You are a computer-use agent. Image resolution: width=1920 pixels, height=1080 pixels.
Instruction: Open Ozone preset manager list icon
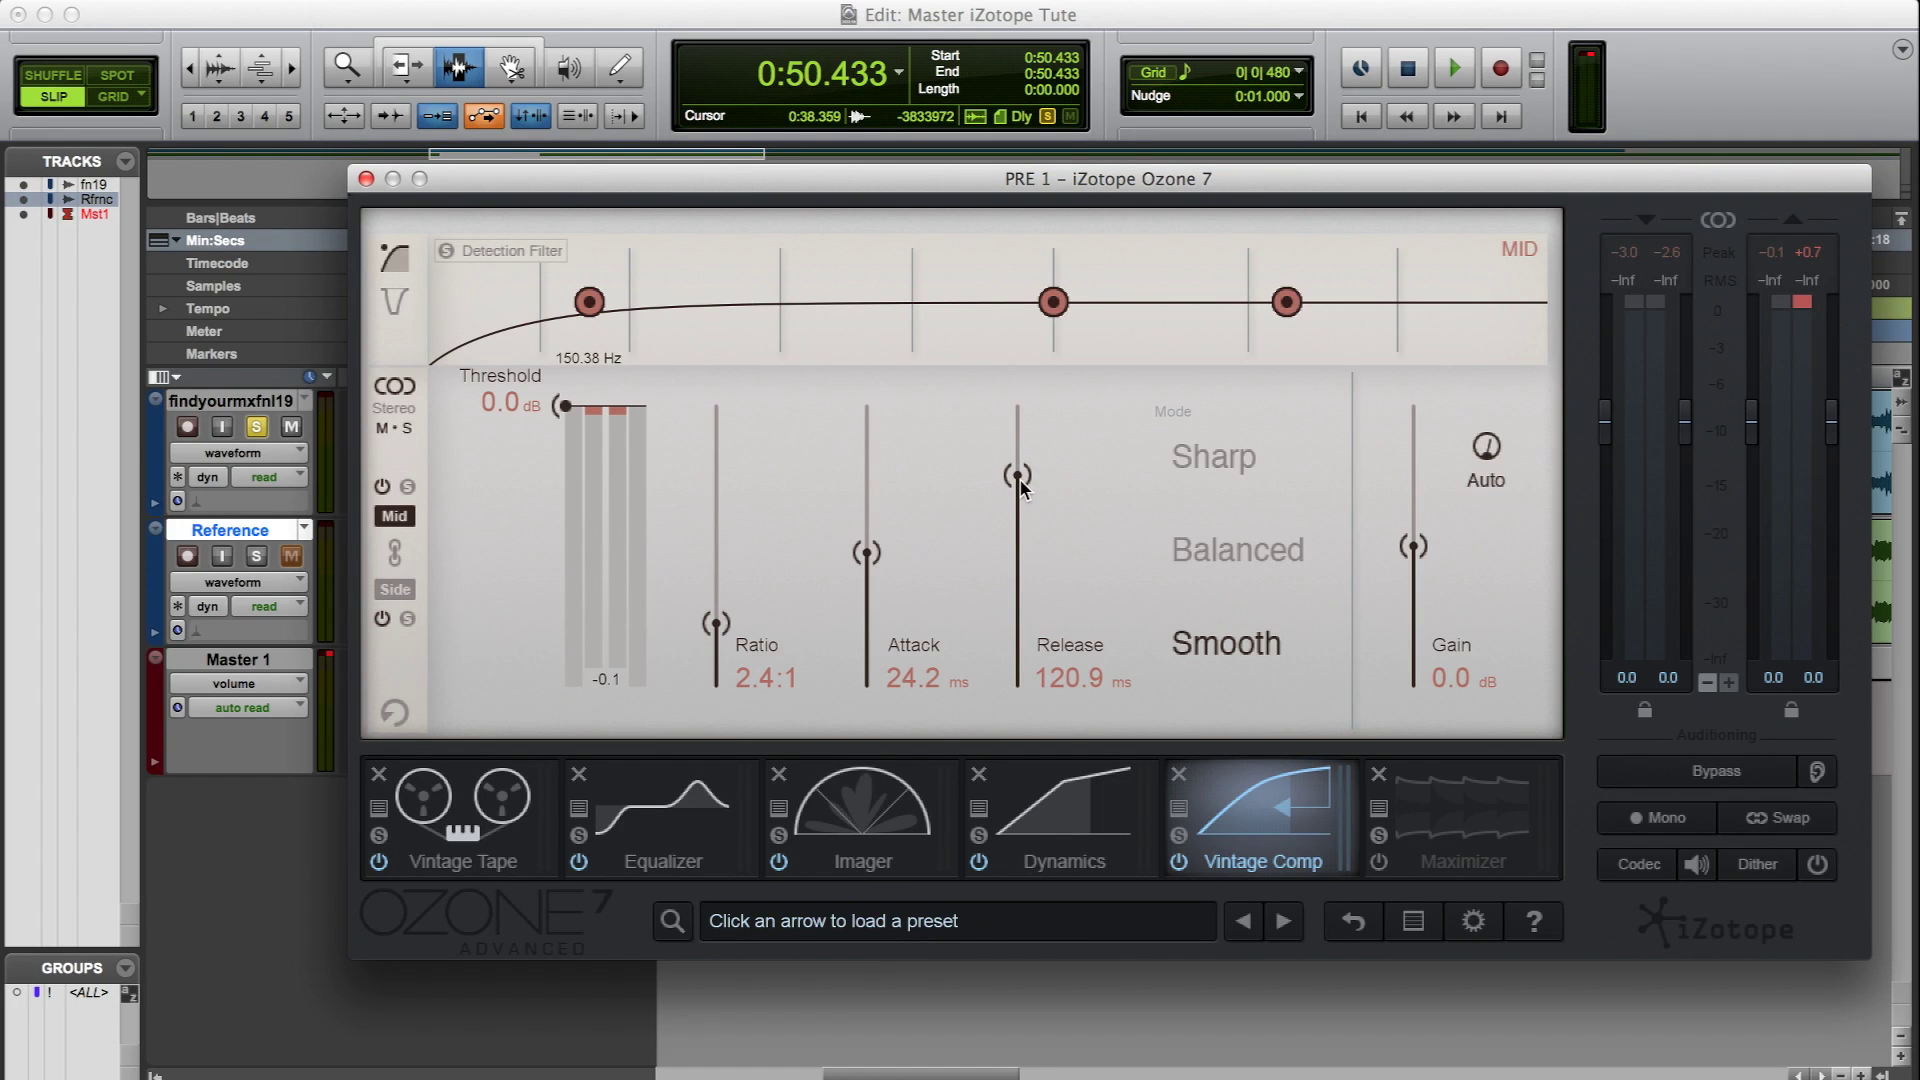click(x=1413, y=921)
